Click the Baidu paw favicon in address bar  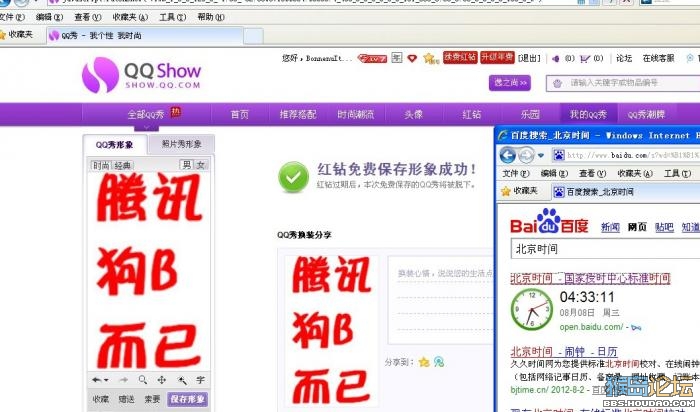point(558,155)
